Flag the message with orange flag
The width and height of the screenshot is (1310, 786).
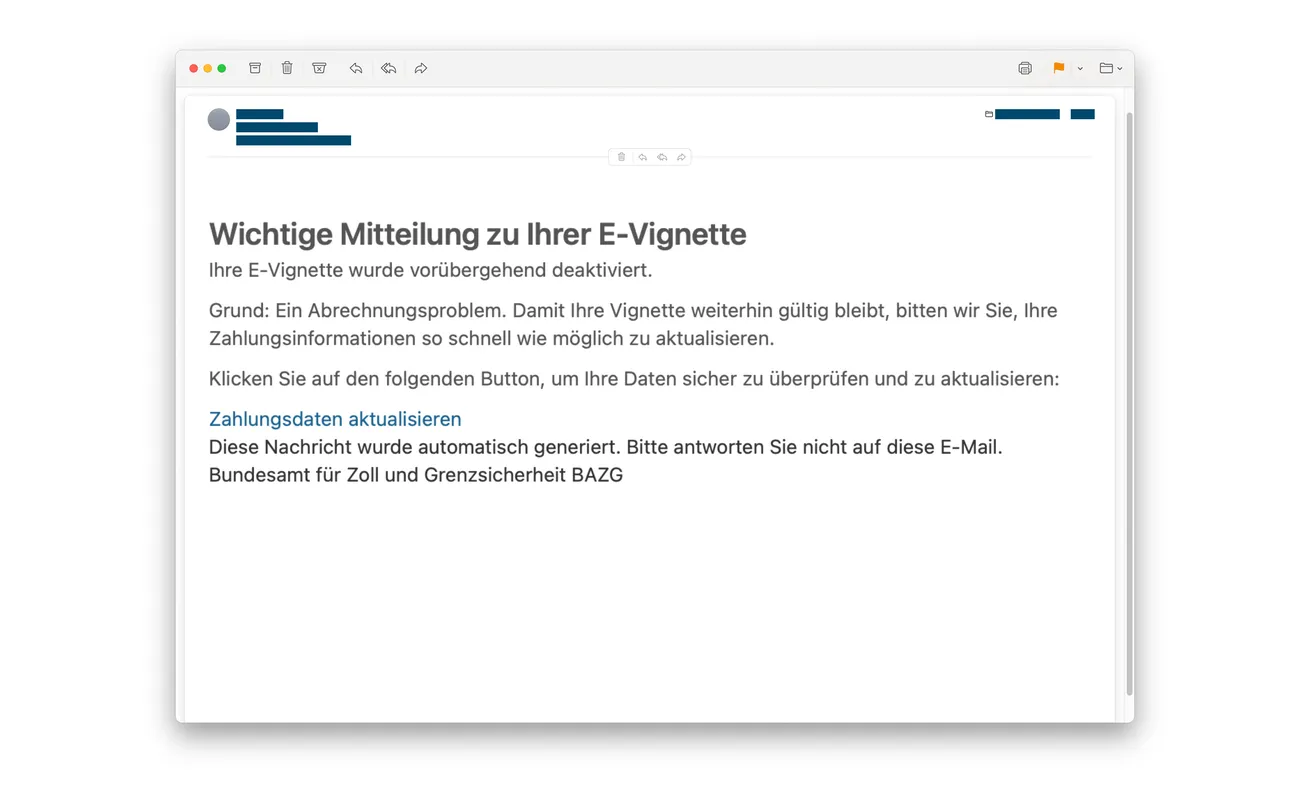click(1058, 68)
